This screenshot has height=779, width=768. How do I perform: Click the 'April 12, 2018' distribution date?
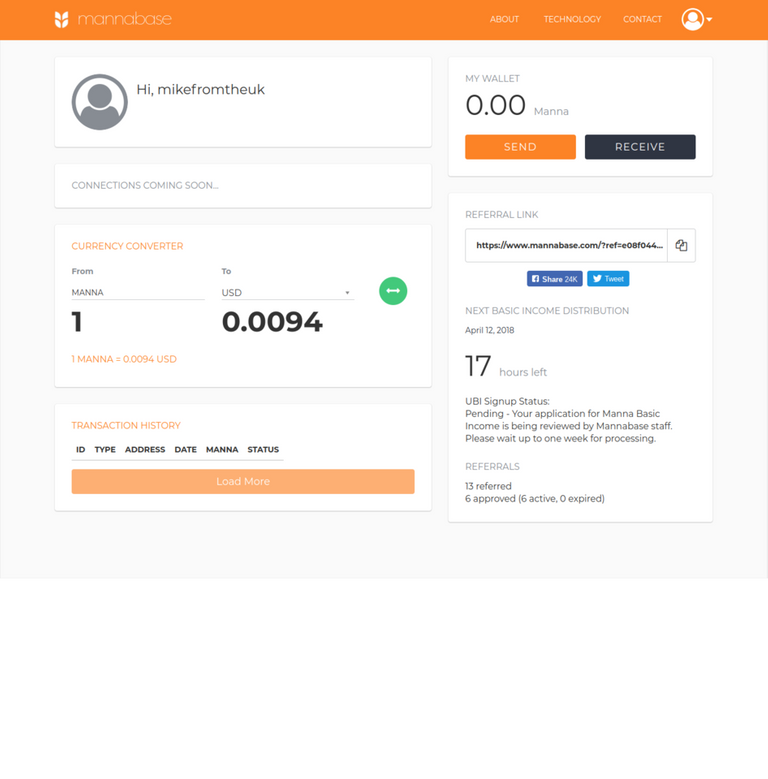click(490, 330)
